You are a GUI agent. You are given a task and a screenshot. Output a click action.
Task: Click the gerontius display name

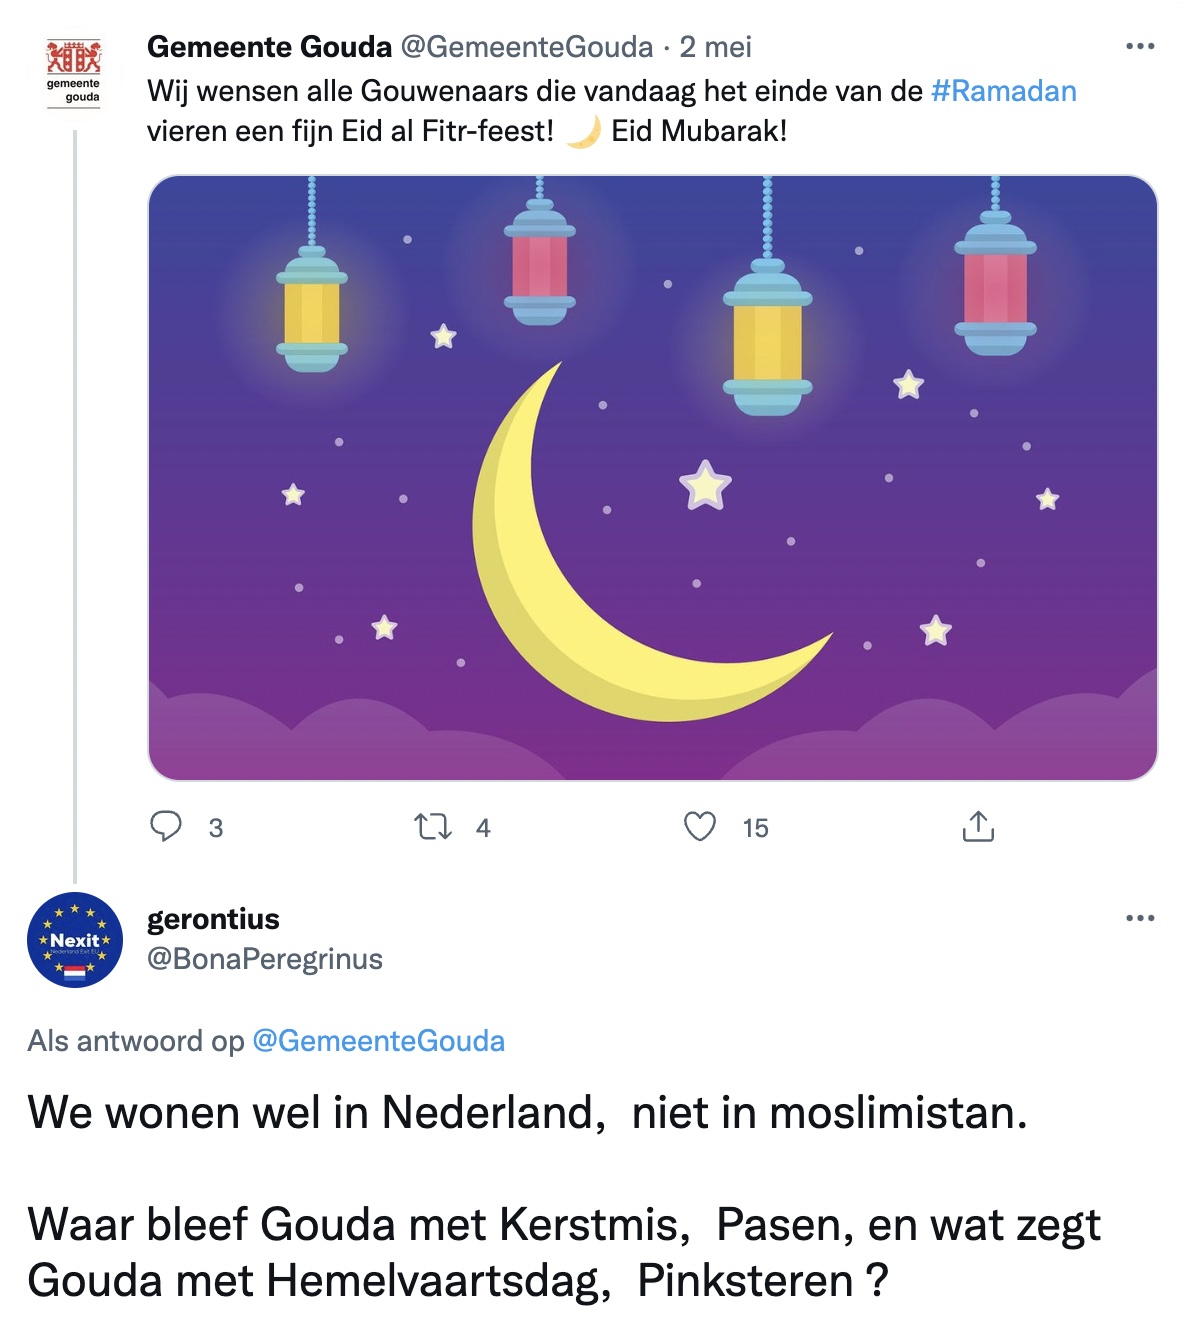pyautogui.click(x=213, y=919)
